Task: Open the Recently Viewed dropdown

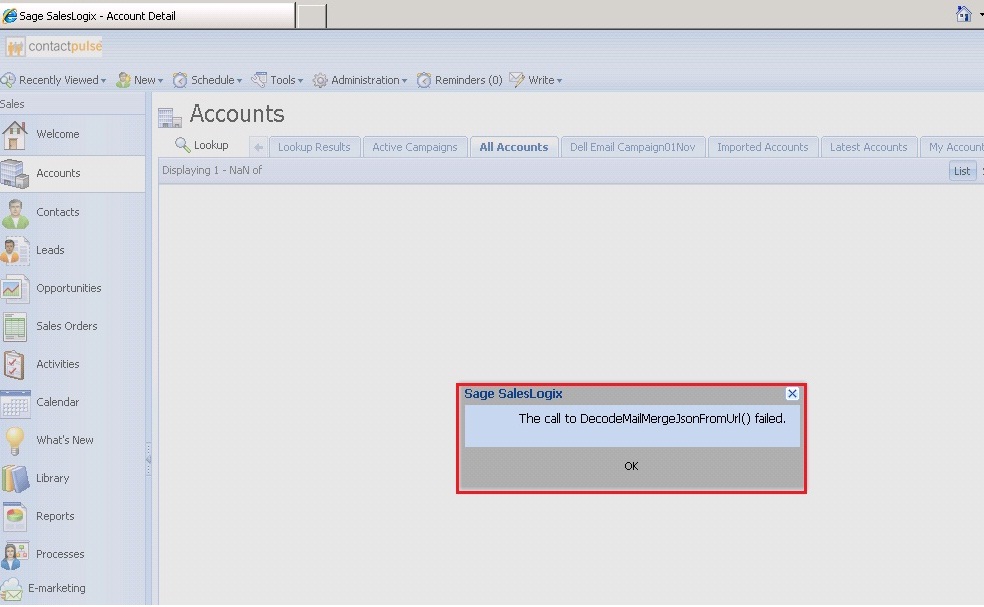Action: click(x=53, y=80)
